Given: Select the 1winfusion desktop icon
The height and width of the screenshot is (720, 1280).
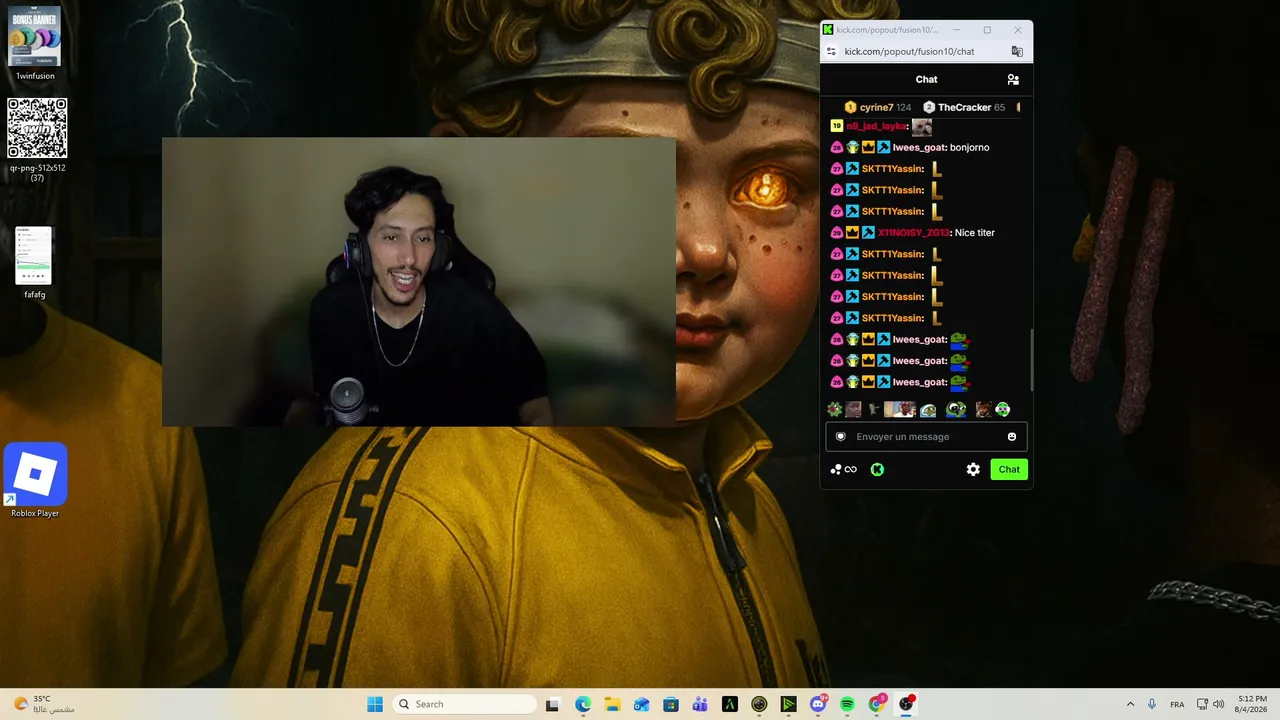Looking at the screenshot, I should point(35,44).
